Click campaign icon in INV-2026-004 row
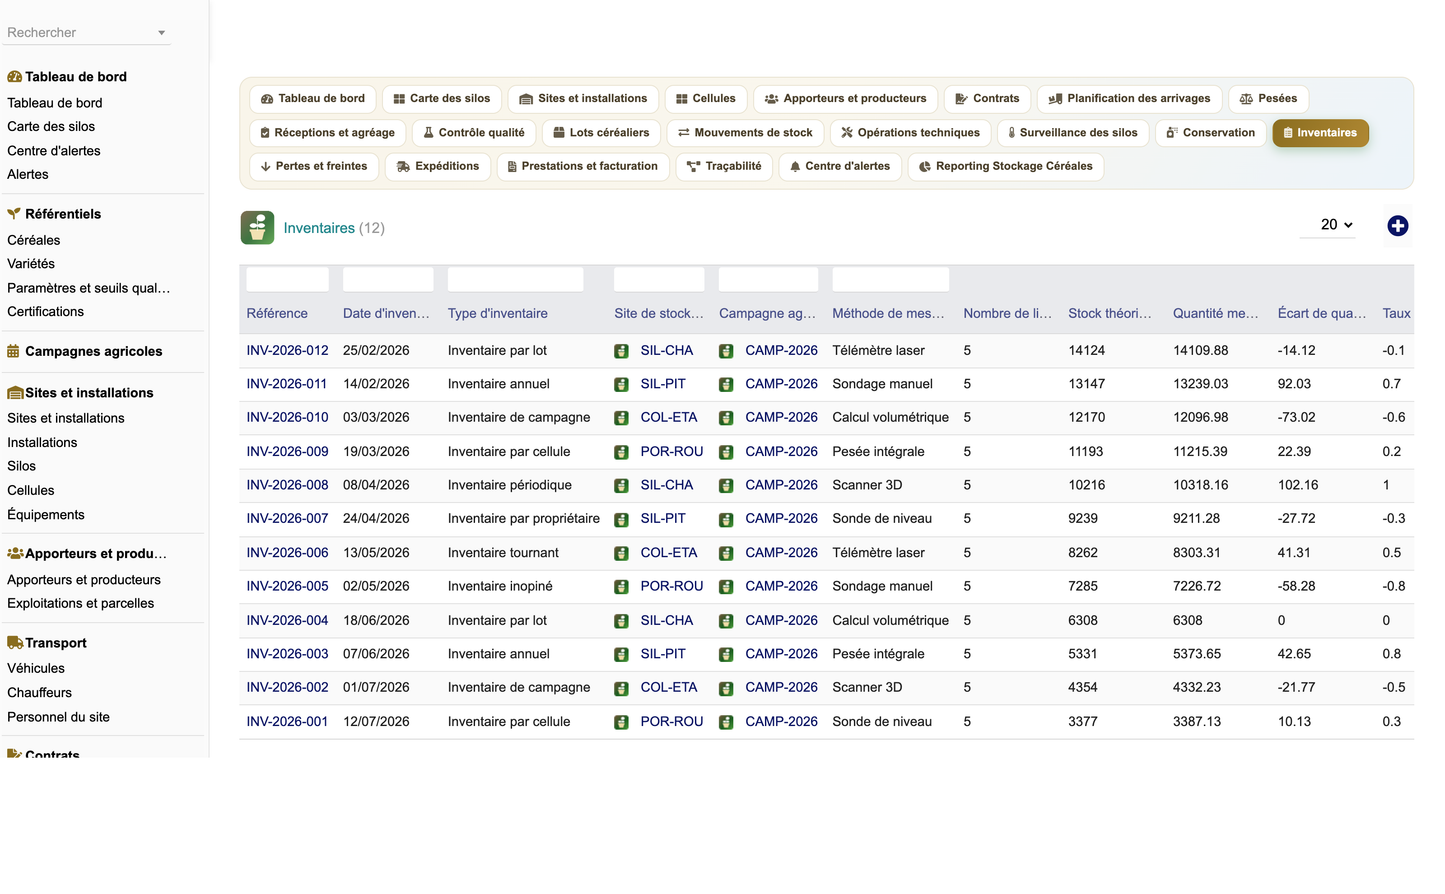Image resolution: width=1445 pixels, height=894 pixels. coord(726,621)
